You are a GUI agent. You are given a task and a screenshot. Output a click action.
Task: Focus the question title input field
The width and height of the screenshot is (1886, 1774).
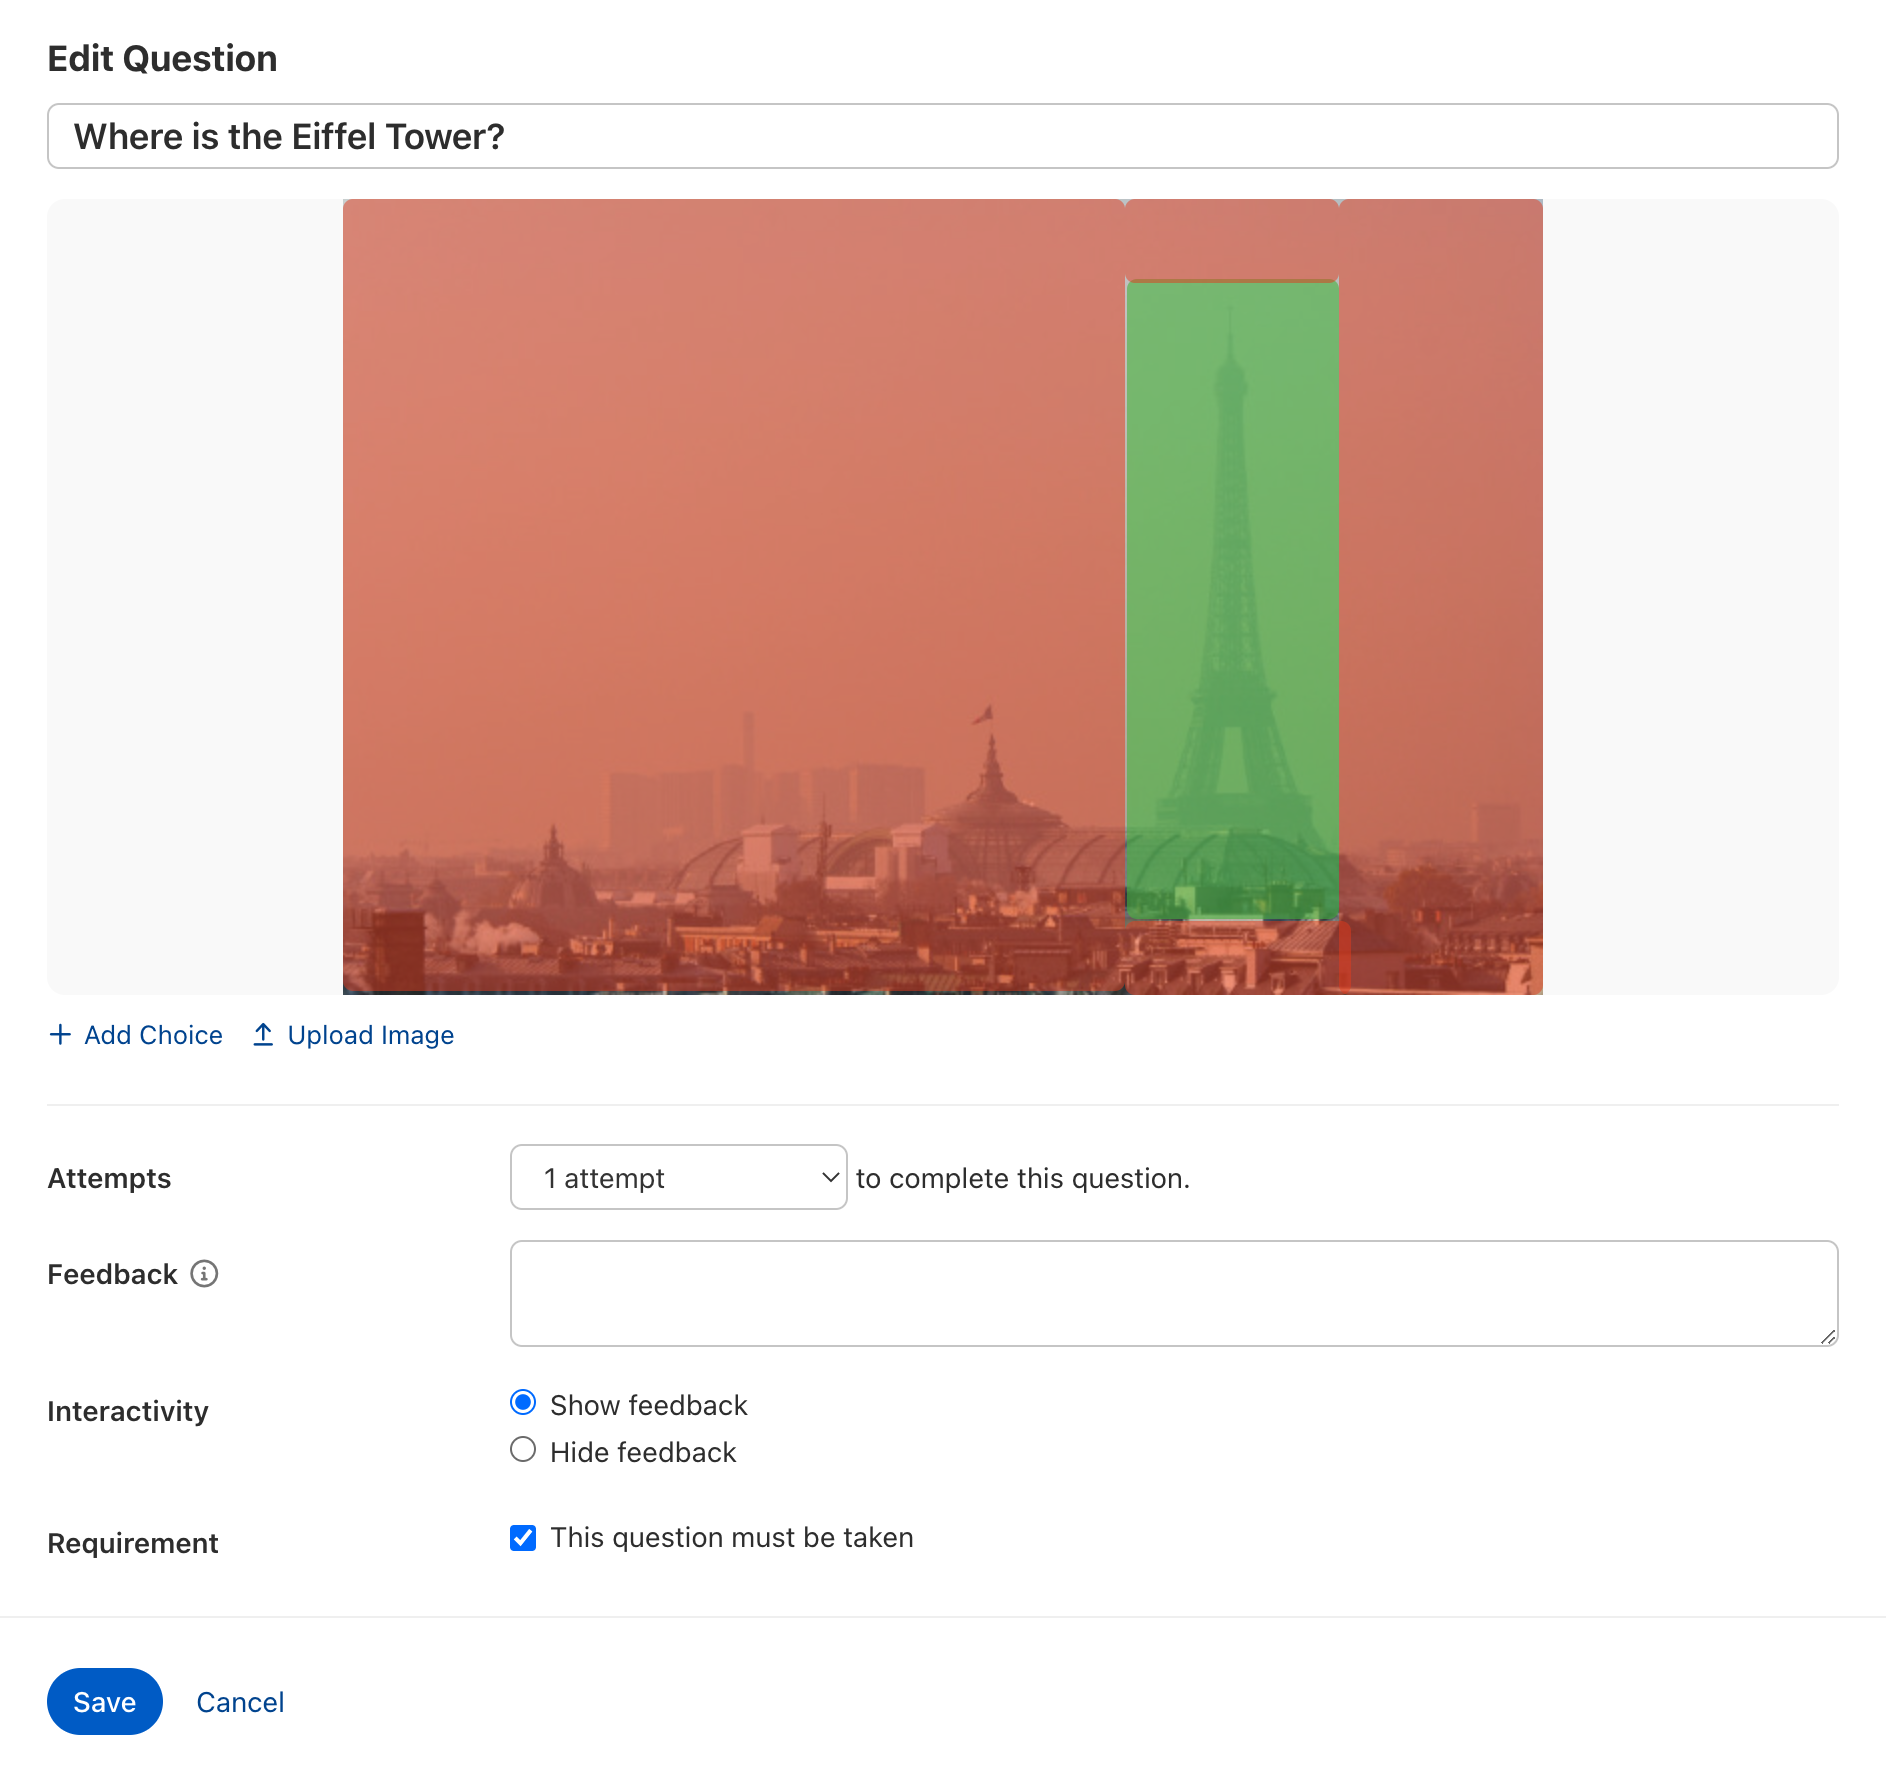pyautogui.click(x=942, y=136)
